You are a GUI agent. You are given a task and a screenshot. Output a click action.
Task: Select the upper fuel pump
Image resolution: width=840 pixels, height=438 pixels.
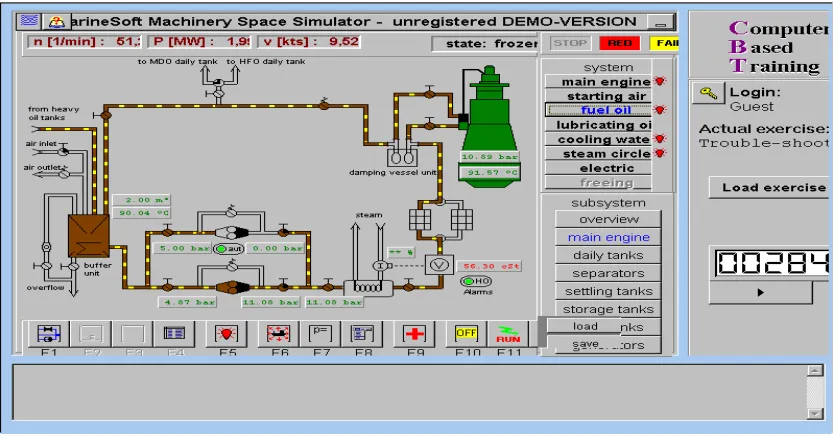click(x=231, y=232)
